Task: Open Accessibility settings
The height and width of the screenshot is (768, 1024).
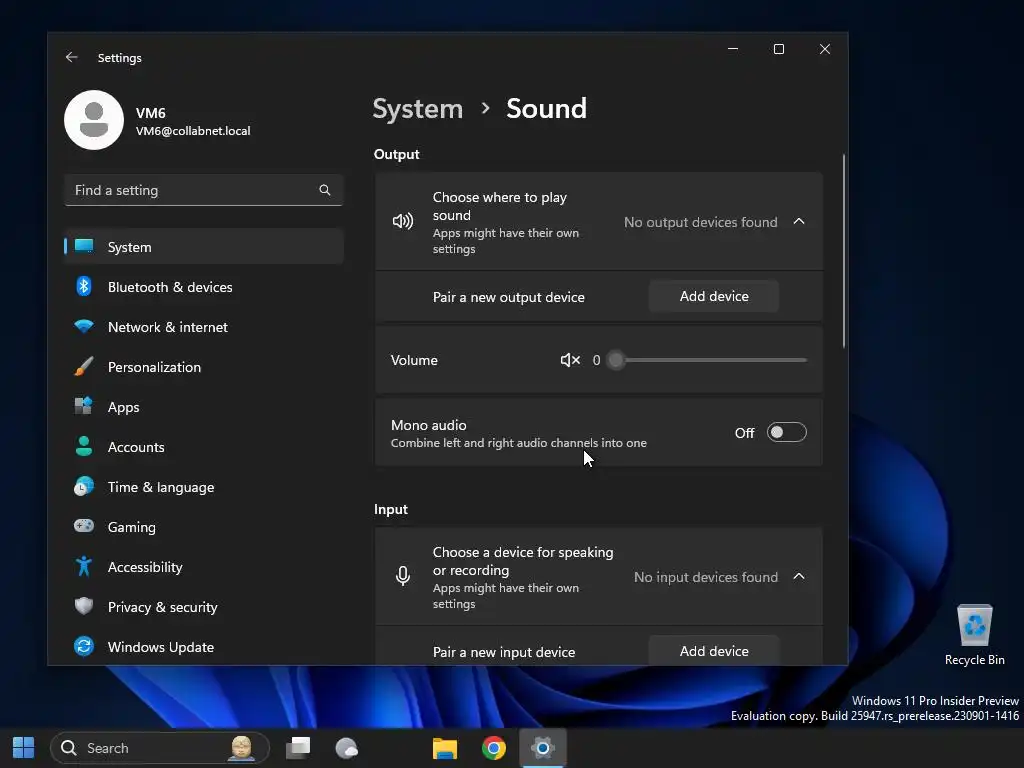Action: pos(204,566)
